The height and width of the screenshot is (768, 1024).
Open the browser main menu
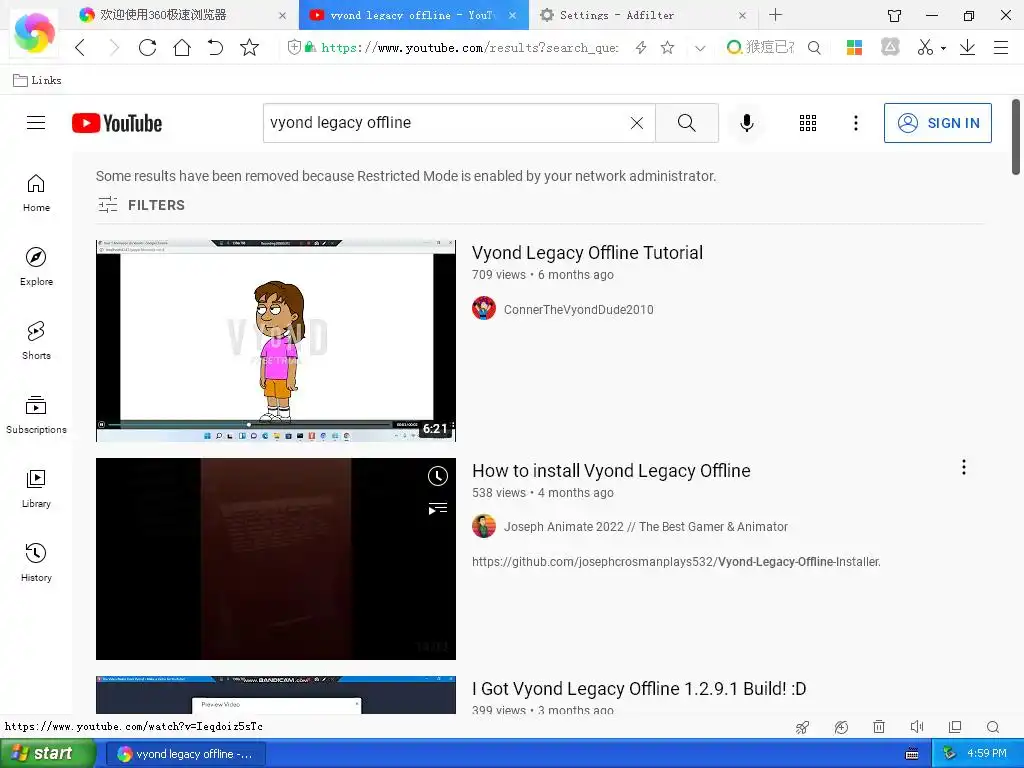point(1000,47)
